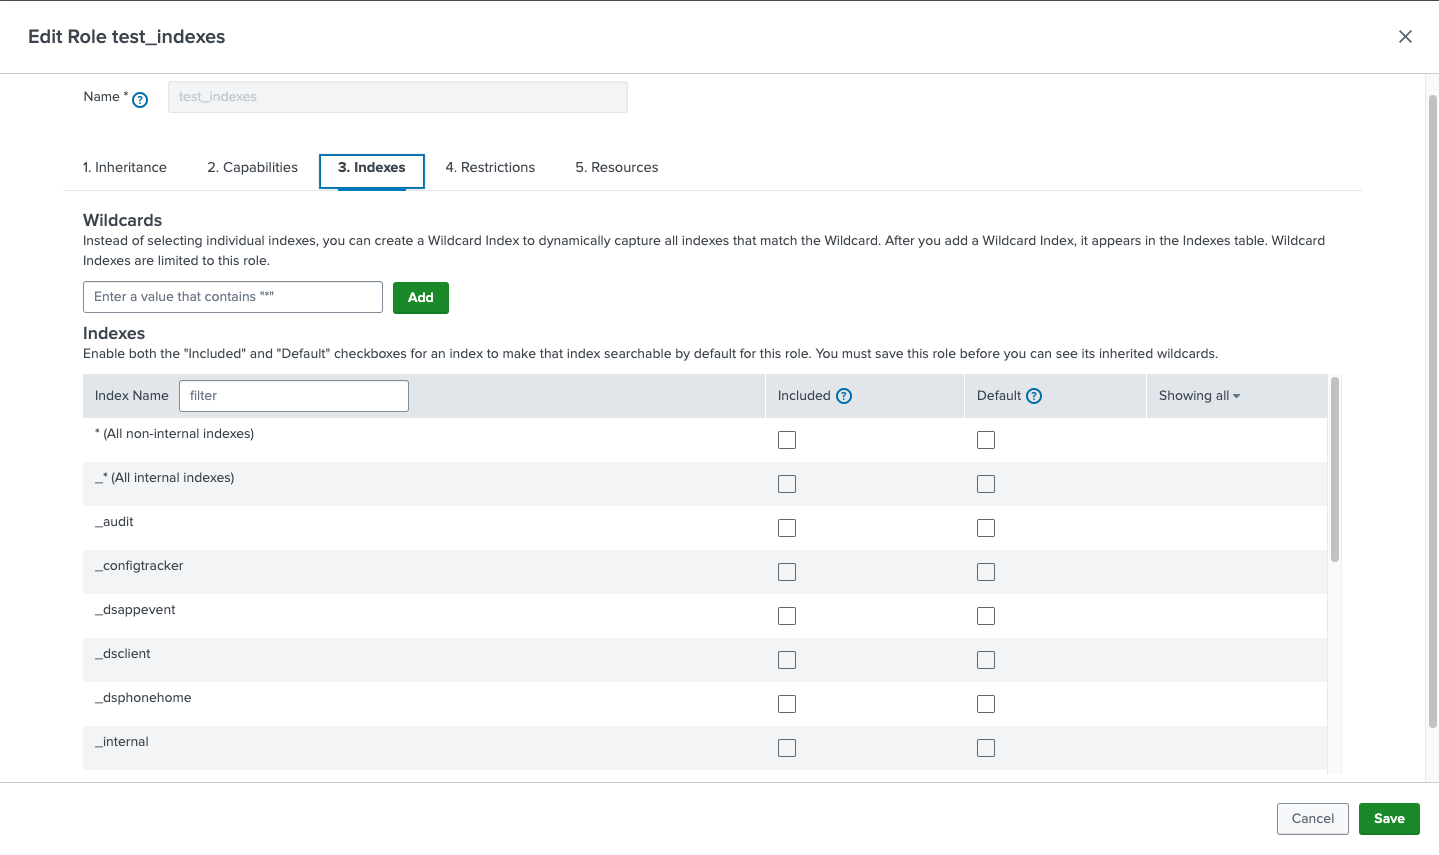Open the Showing all filter dropdown
The image size is (1439, 855).
coord(1199,396)
